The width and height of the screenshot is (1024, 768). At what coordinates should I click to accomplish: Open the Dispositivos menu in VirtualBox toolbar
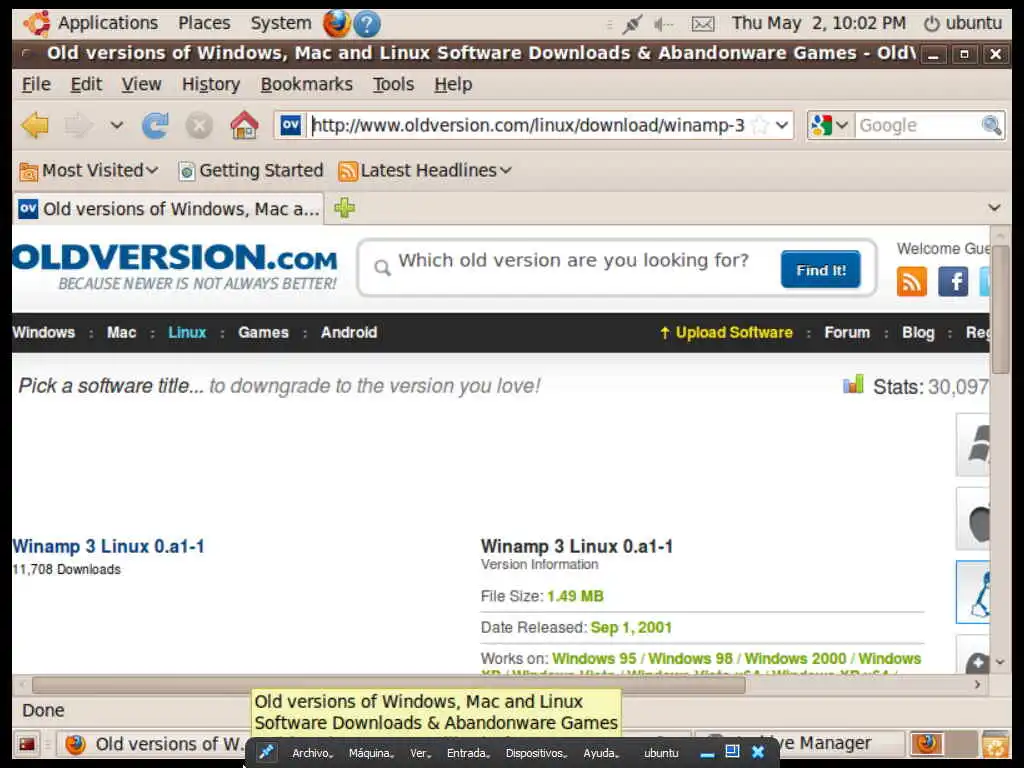click(x=536, y=753)
